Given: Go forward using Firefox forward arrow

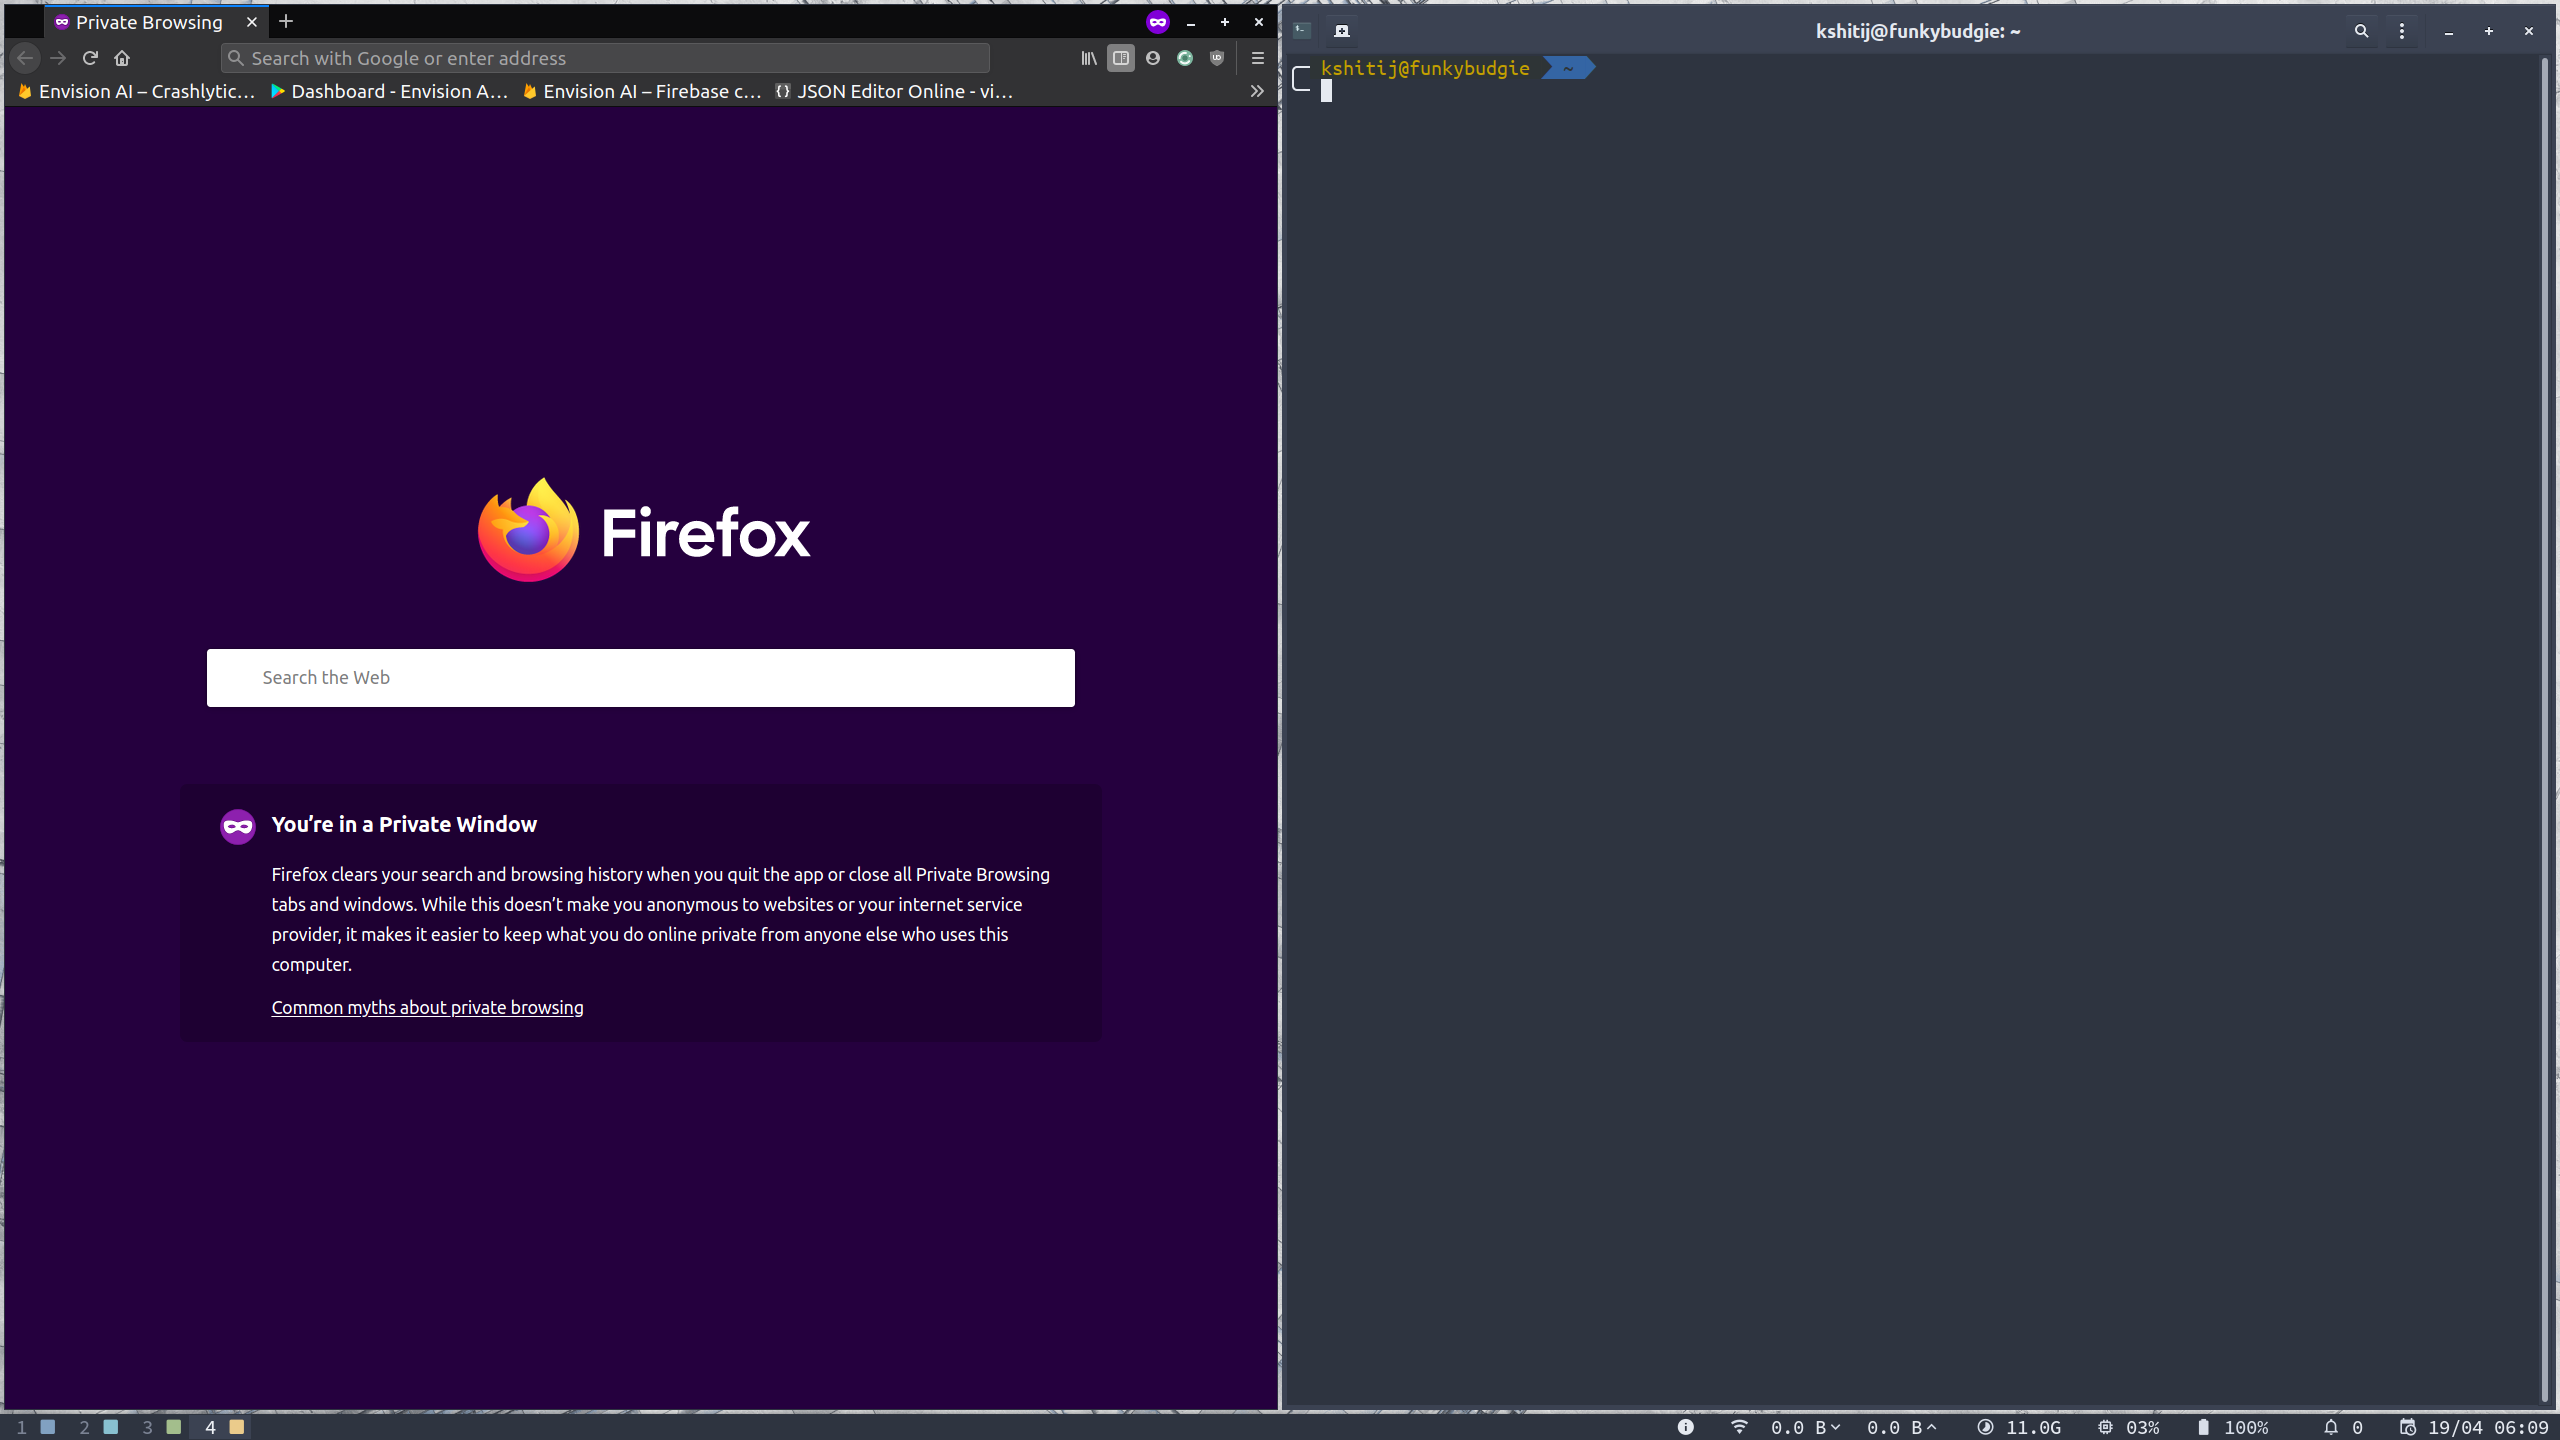Looking at the screenshot, I should (58, 58).
